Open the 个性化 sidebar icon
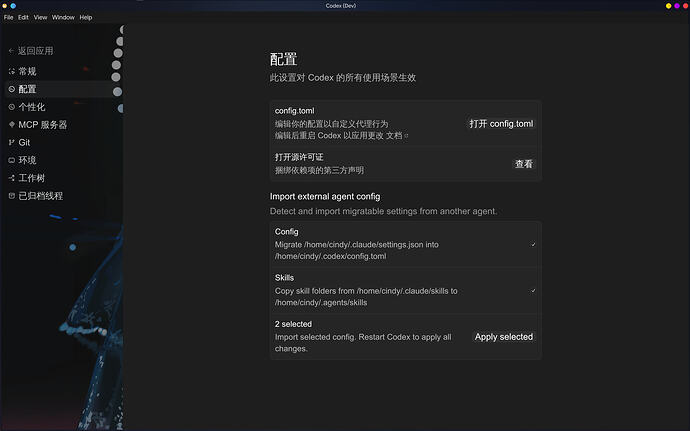This screenshot has width=690, height=431. click(12, 107)
